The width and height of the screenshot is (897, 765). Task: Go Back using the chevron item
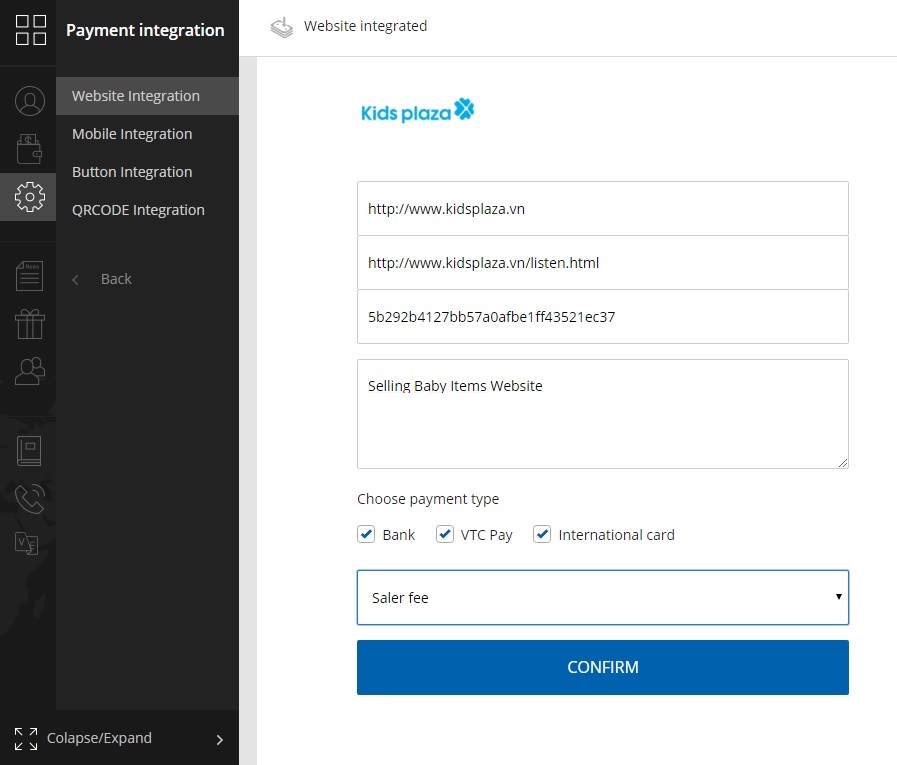tap(102, 279)
